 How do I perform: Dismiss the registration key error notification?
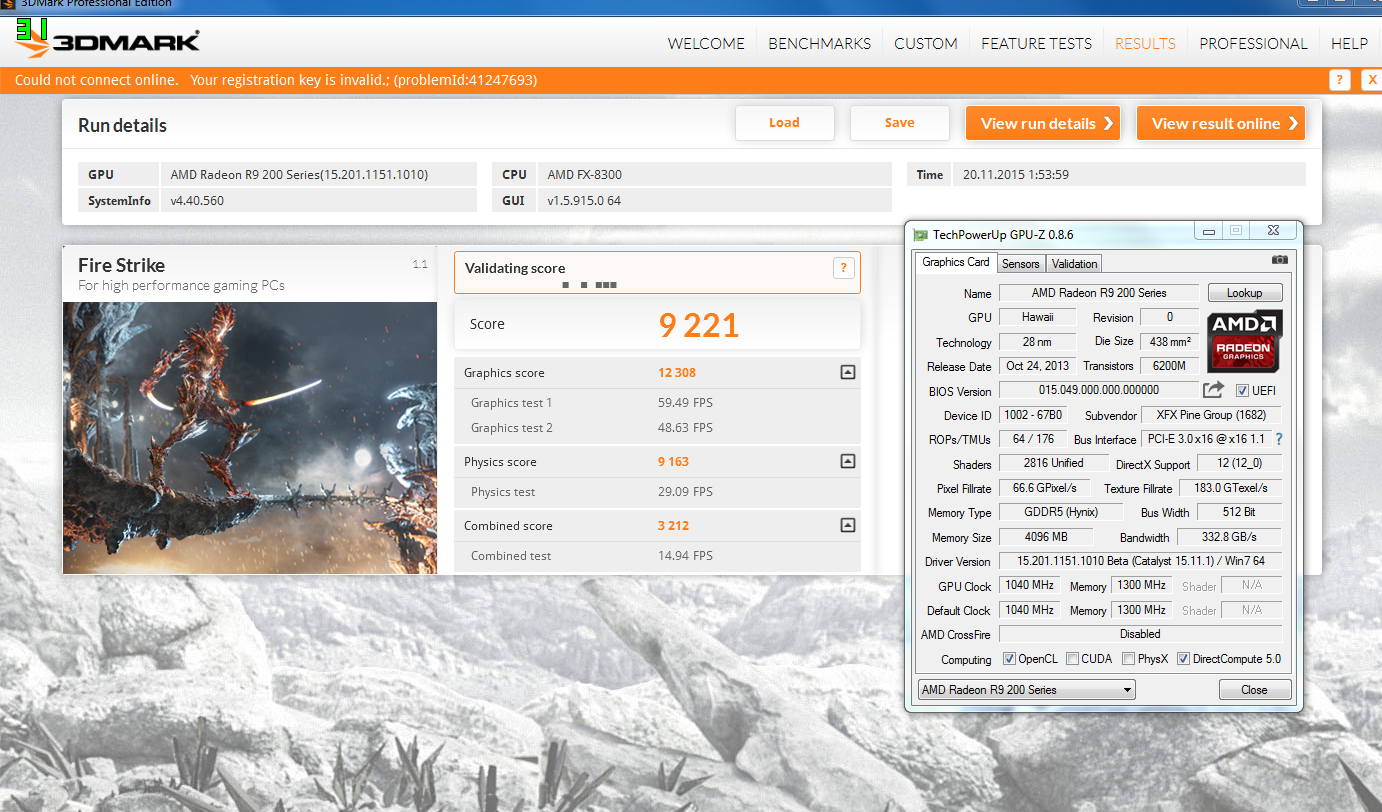point(1371,81)
